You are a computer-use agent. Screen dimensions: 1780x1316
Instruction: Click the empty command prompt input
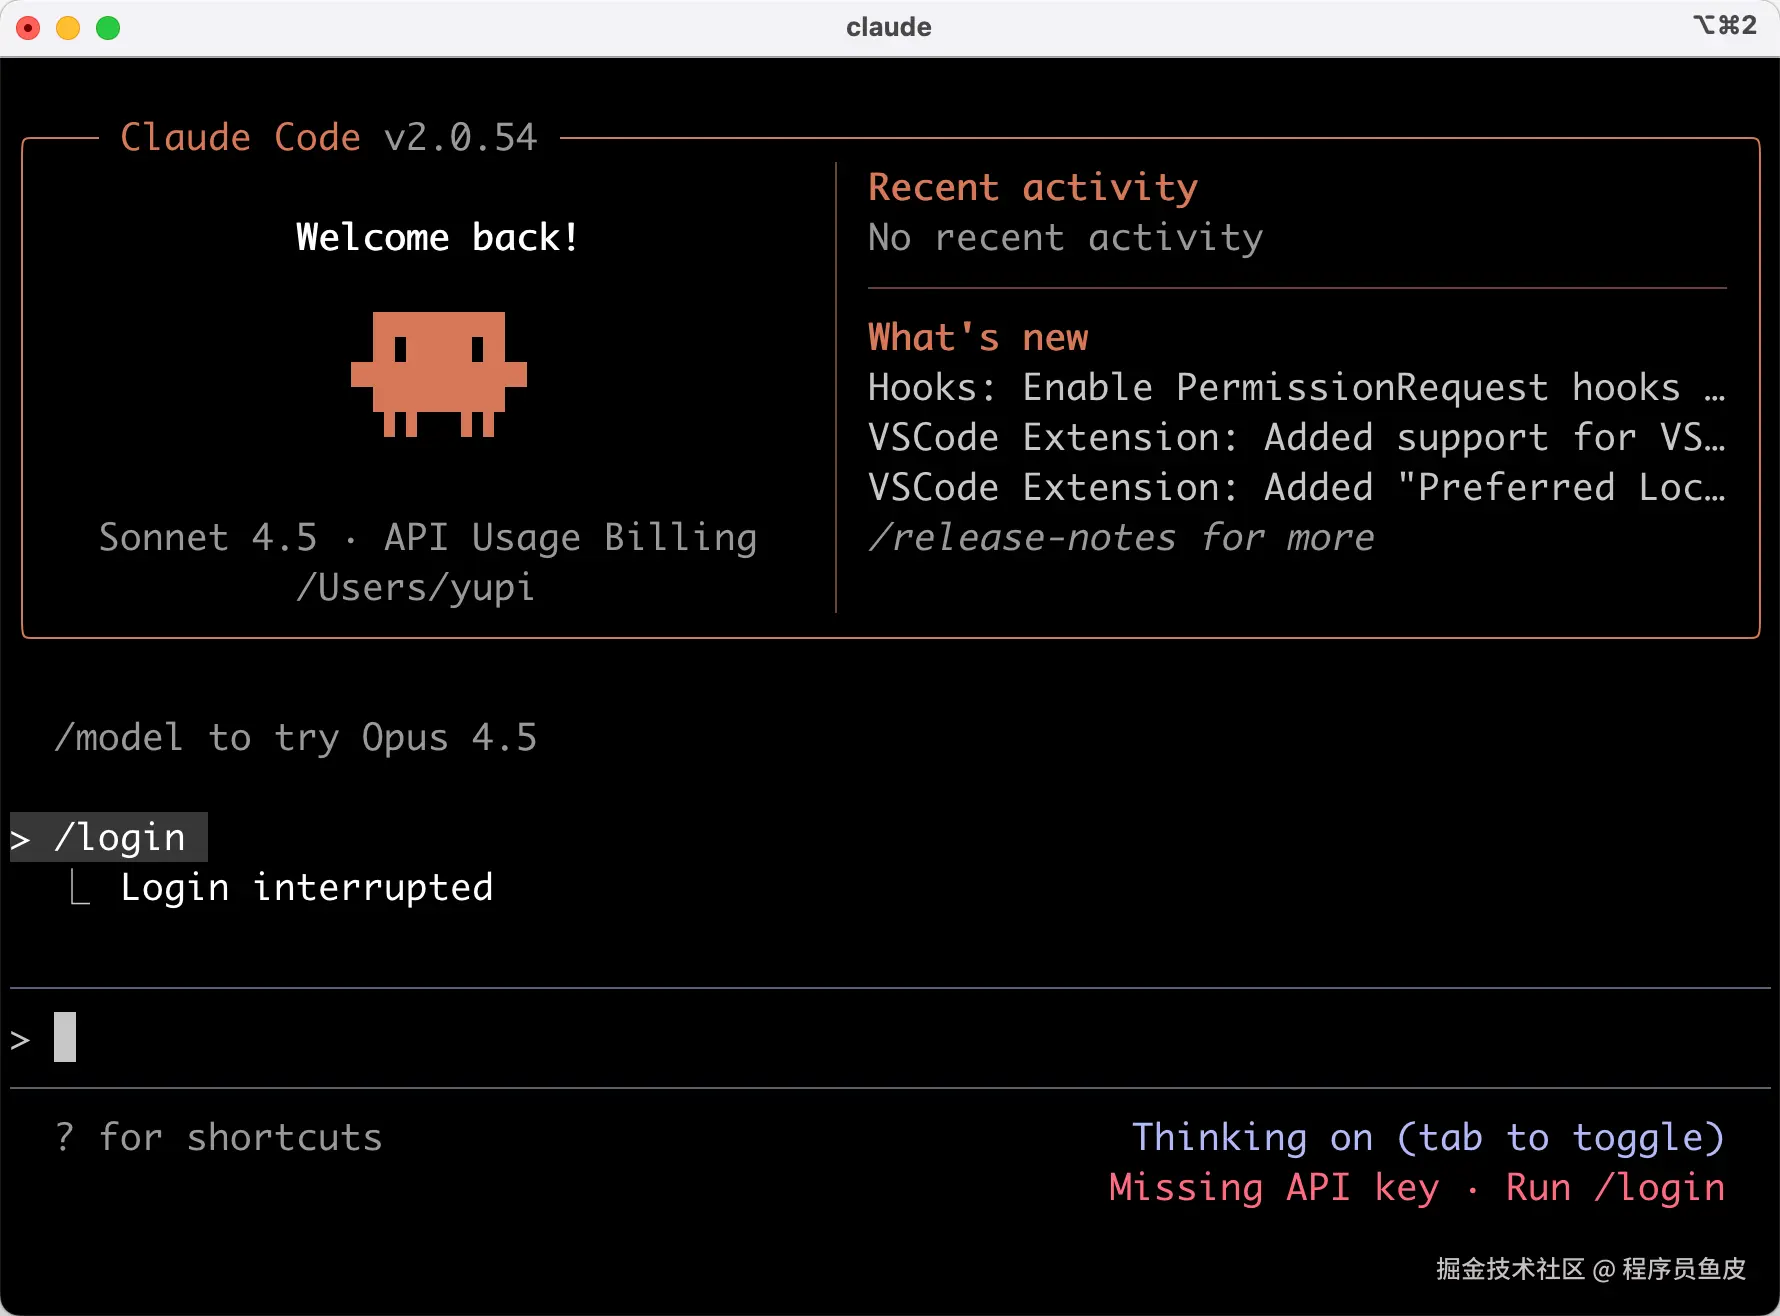pyautogui.click(x=890, y=1038)
